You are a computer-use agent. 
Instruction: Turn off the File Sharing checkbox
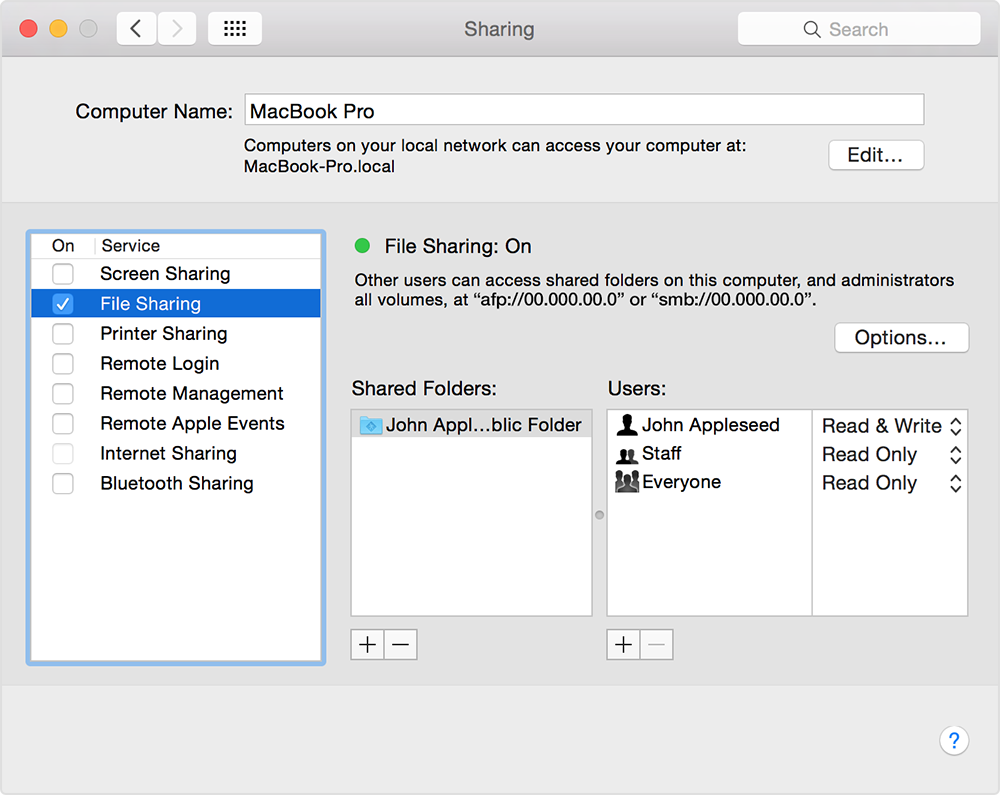pyautogui.click(x=63, y=303)
